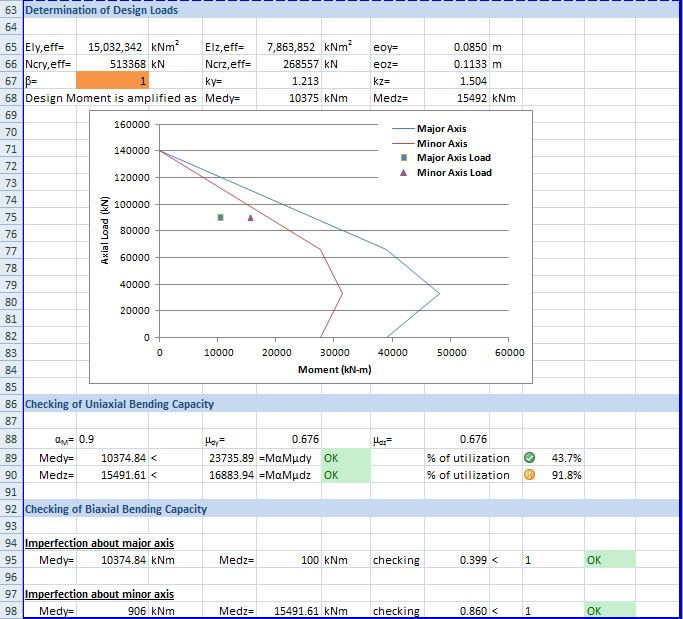Select Major Axis Load square marker on chart
683x619 pixels.
(x=220, y=217)
